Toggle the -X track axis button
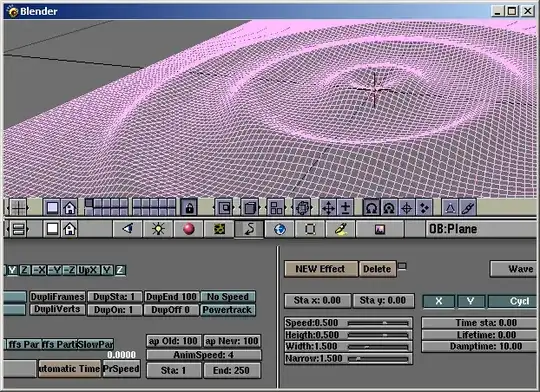 coord(39,270)
